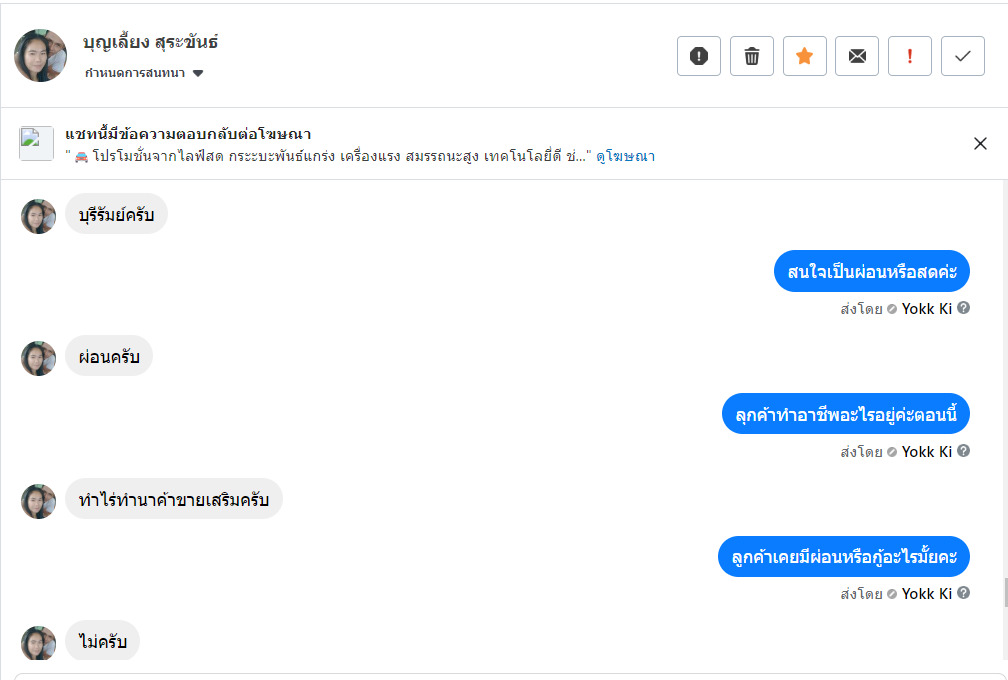The height and width of the screenshot is (680, 1008).
Task: Click help icon under ลูกค้าเคยมีผ่อนหรือกู้อะไรมั้ยคะ message
Action: point(963,593)
